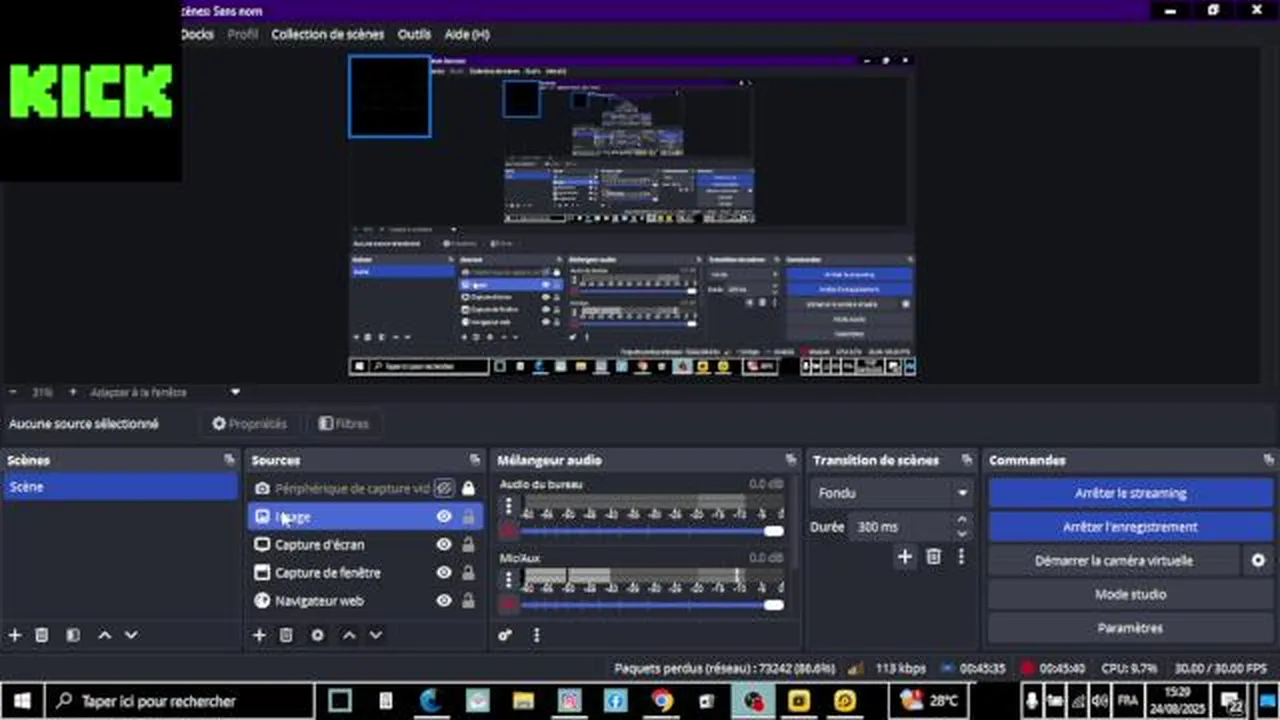1280x720 pixels.
Task: Hide the Capture d'écran source
Action: [x=444, y=545]
